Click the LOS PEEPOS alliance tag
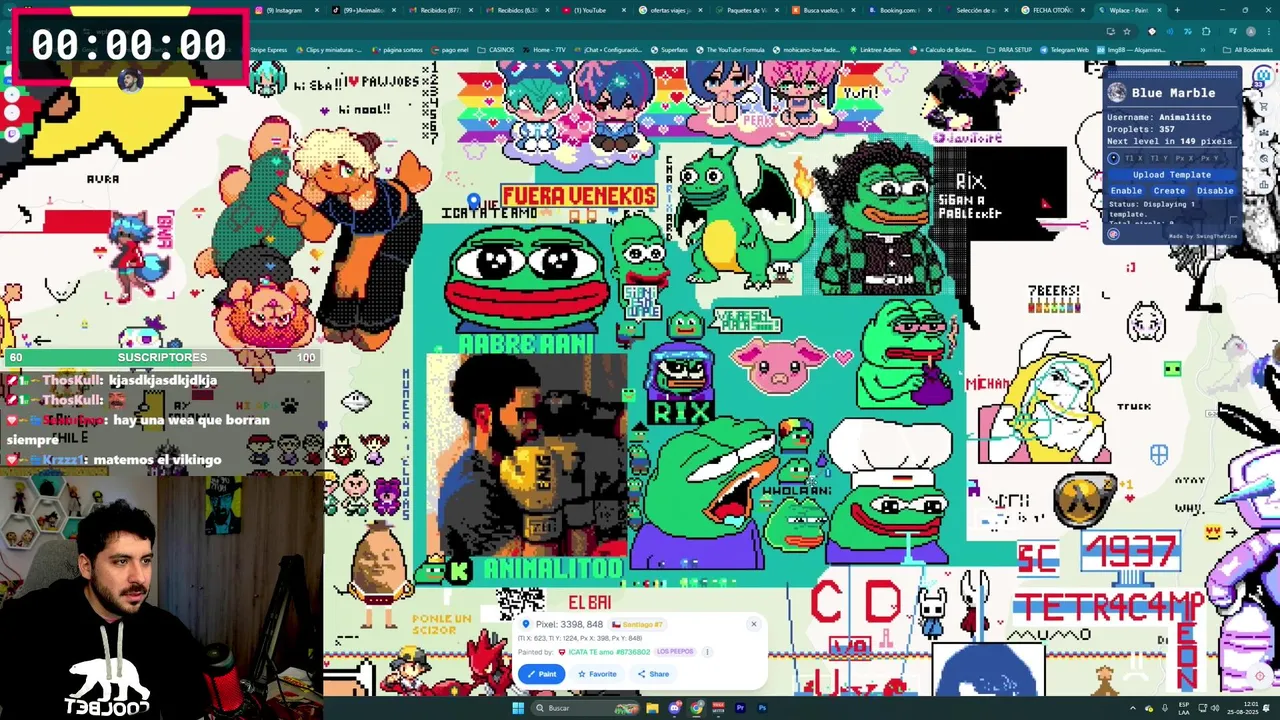 point(675,651)
